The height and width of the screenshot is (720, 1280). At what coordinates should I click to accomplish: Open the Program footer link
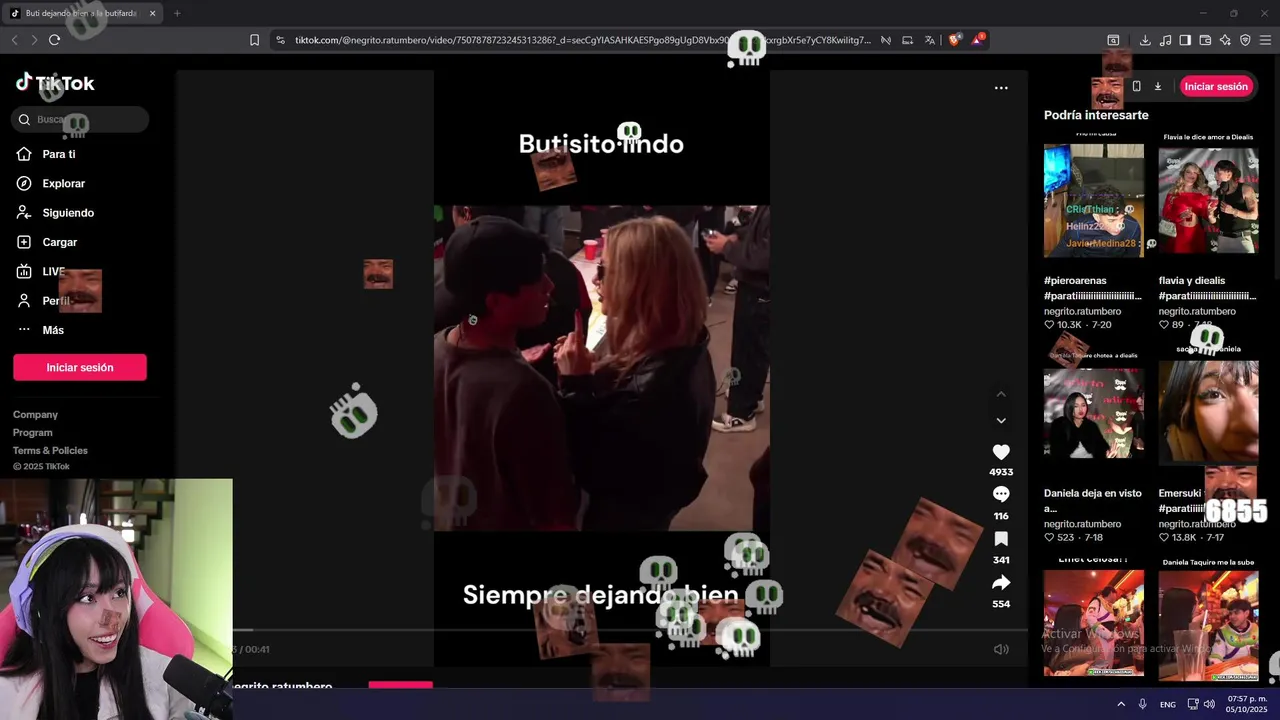click(32, 432)
